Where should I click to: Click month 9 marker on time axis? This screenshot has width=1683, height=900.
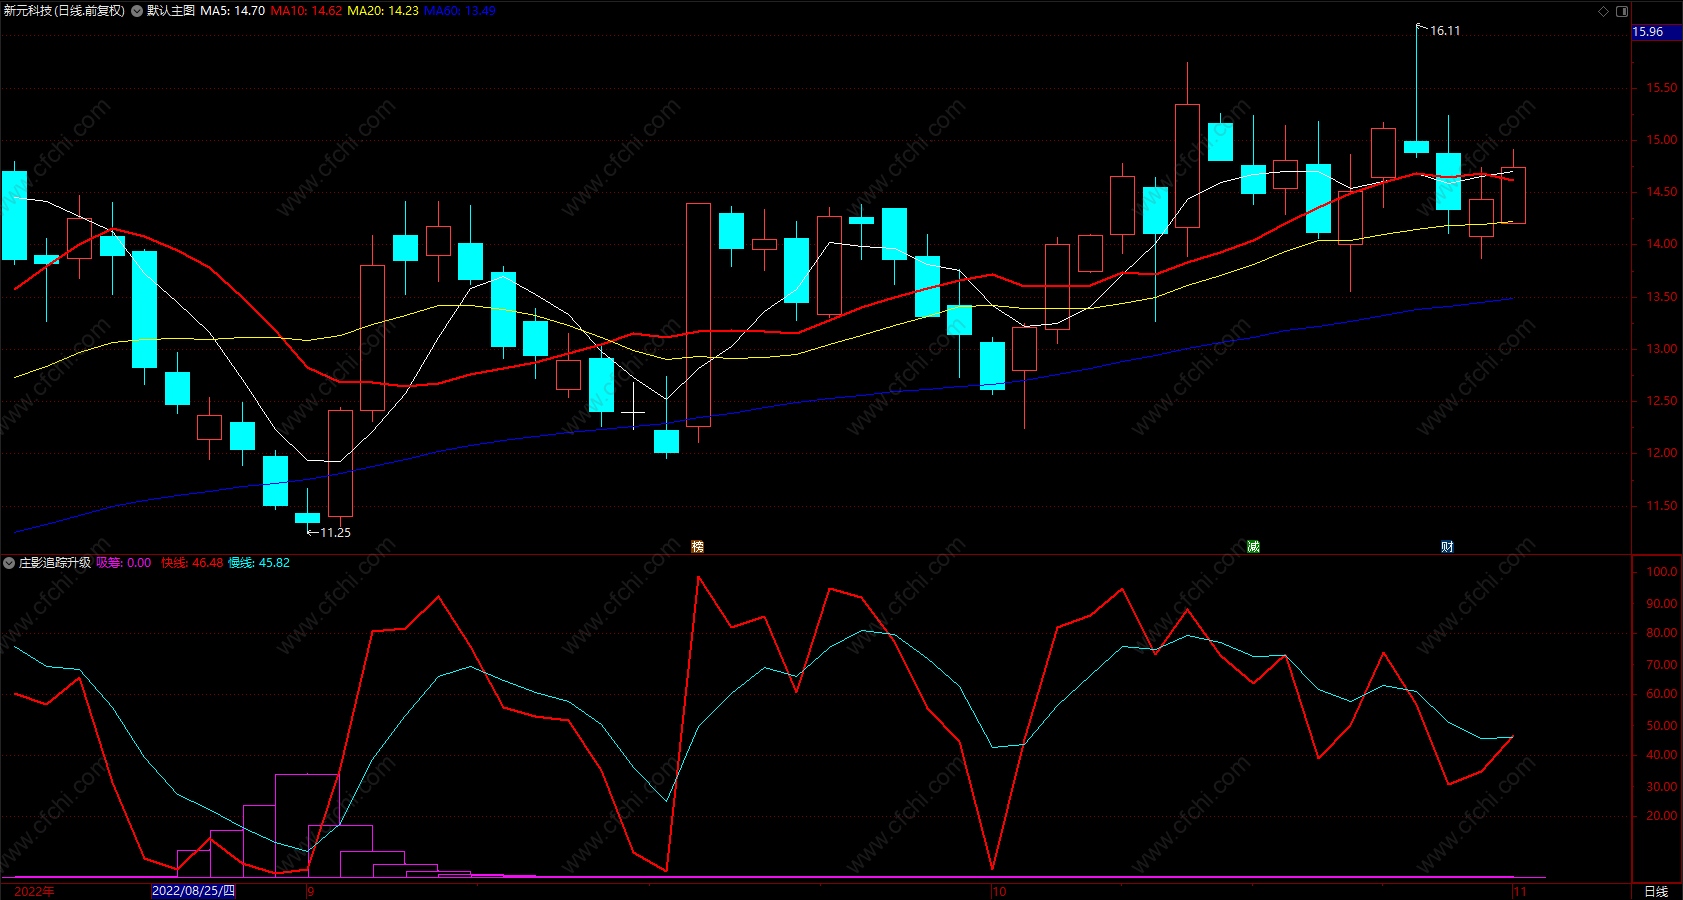(310, 891)
